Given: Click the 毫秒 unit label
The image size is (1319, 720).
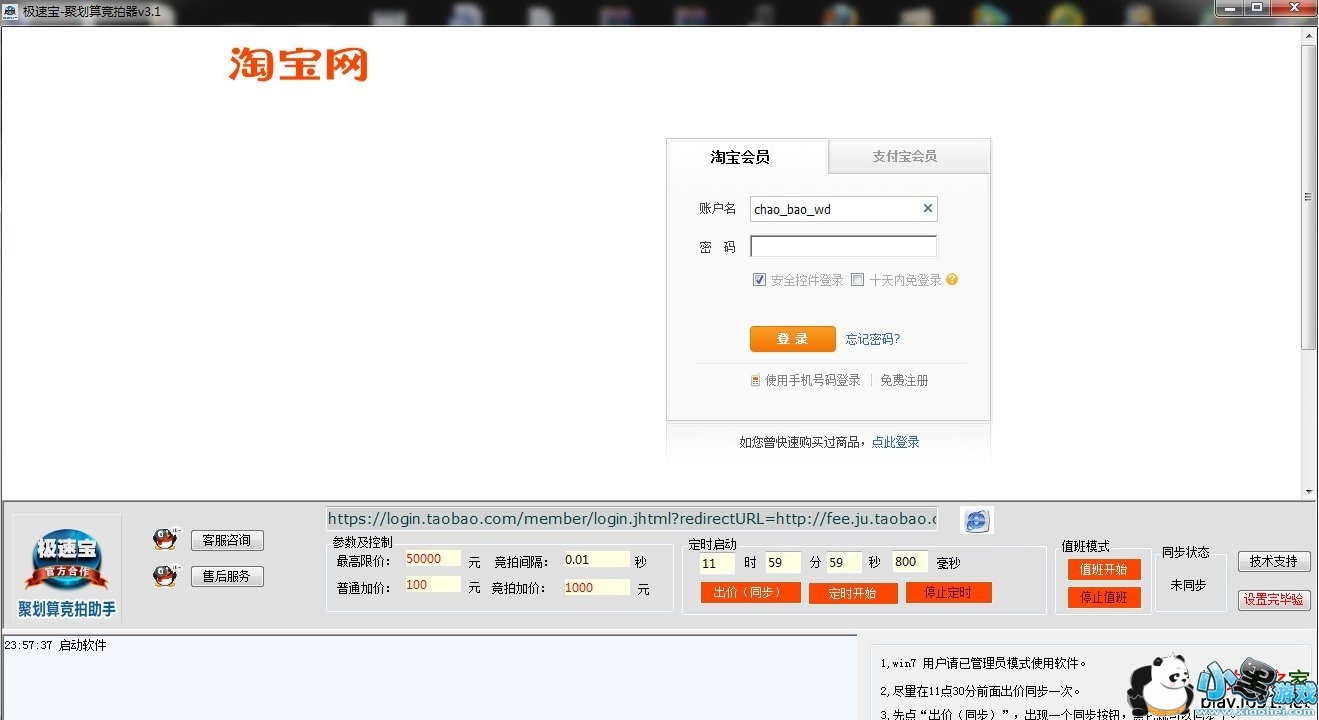Looking at the screenshot, I should point(948,564).
